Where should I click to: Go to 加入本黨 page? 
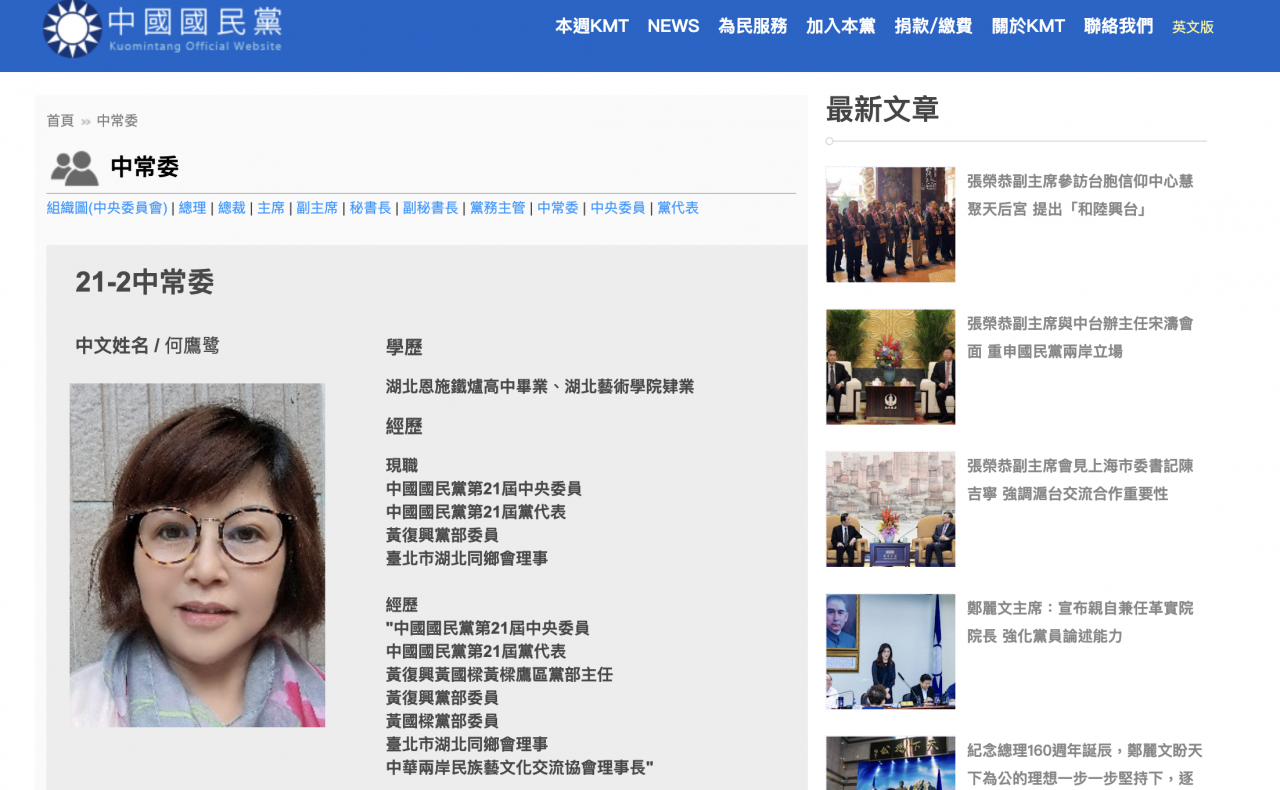coord(840,27)
